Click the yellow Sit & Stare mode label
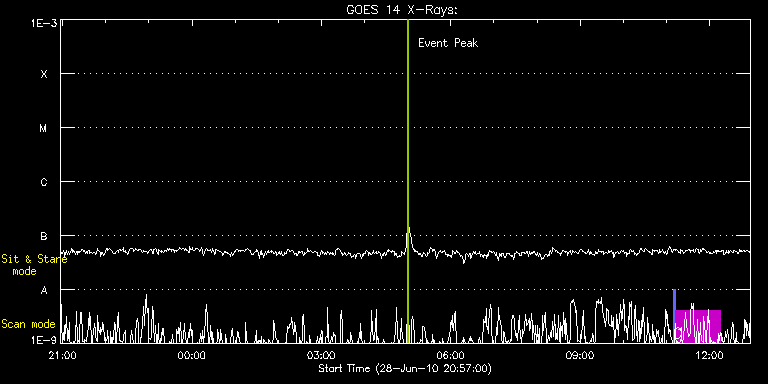 (34, 265)
